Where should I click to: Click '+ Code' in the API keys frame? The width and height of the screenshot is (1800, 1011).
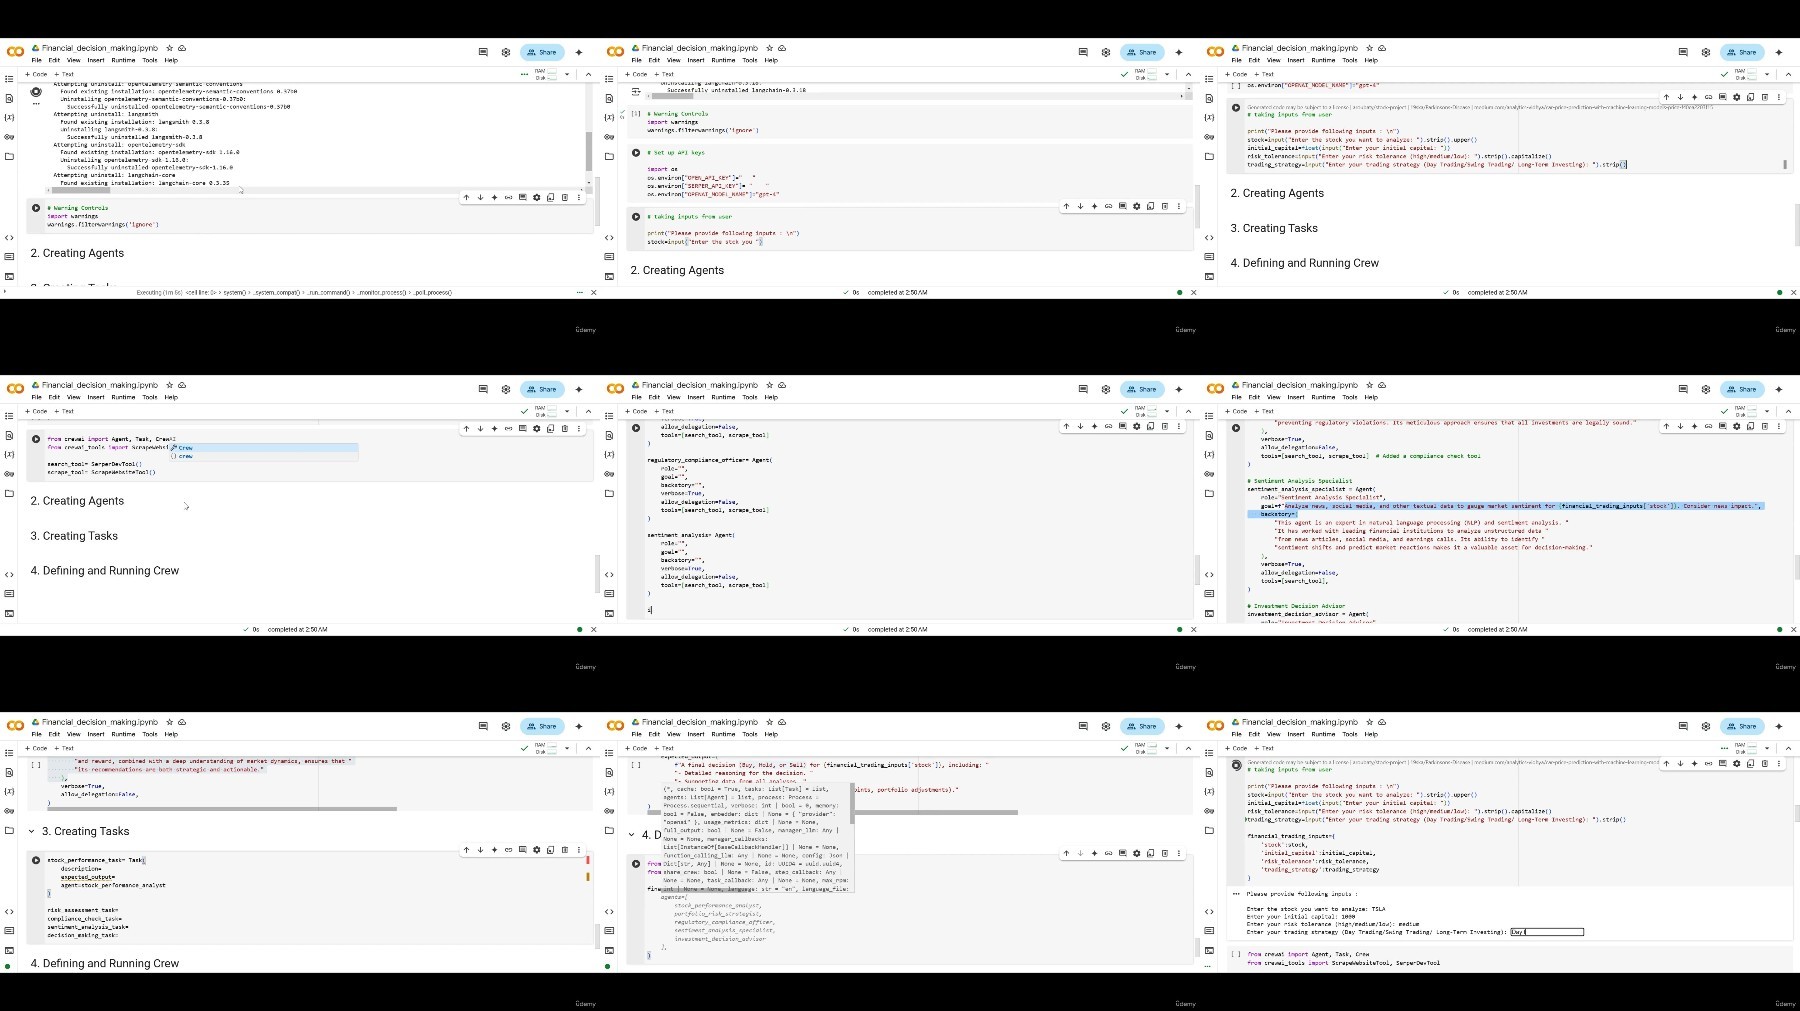pyautogui.click(x=637, y=74)
